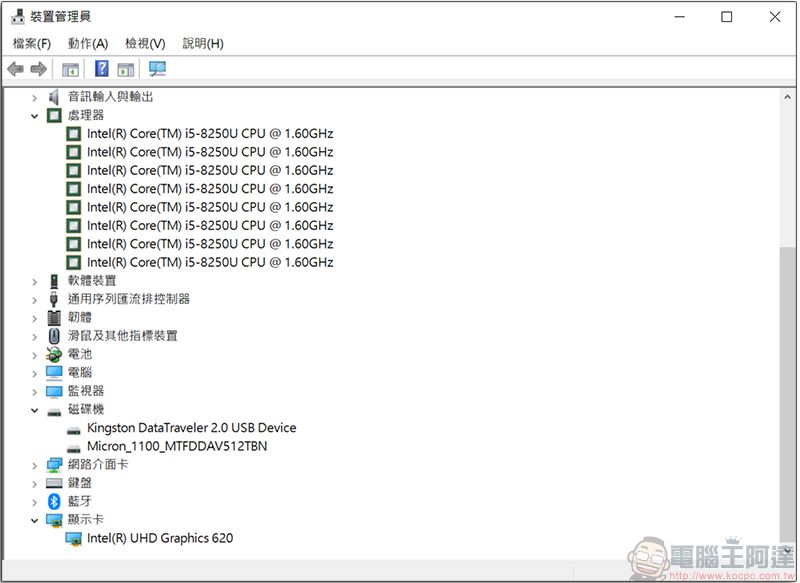Viewport: 800px width, 583px height.
Task: Click the scan for hardware changes monitor icon
Action: 157,69
